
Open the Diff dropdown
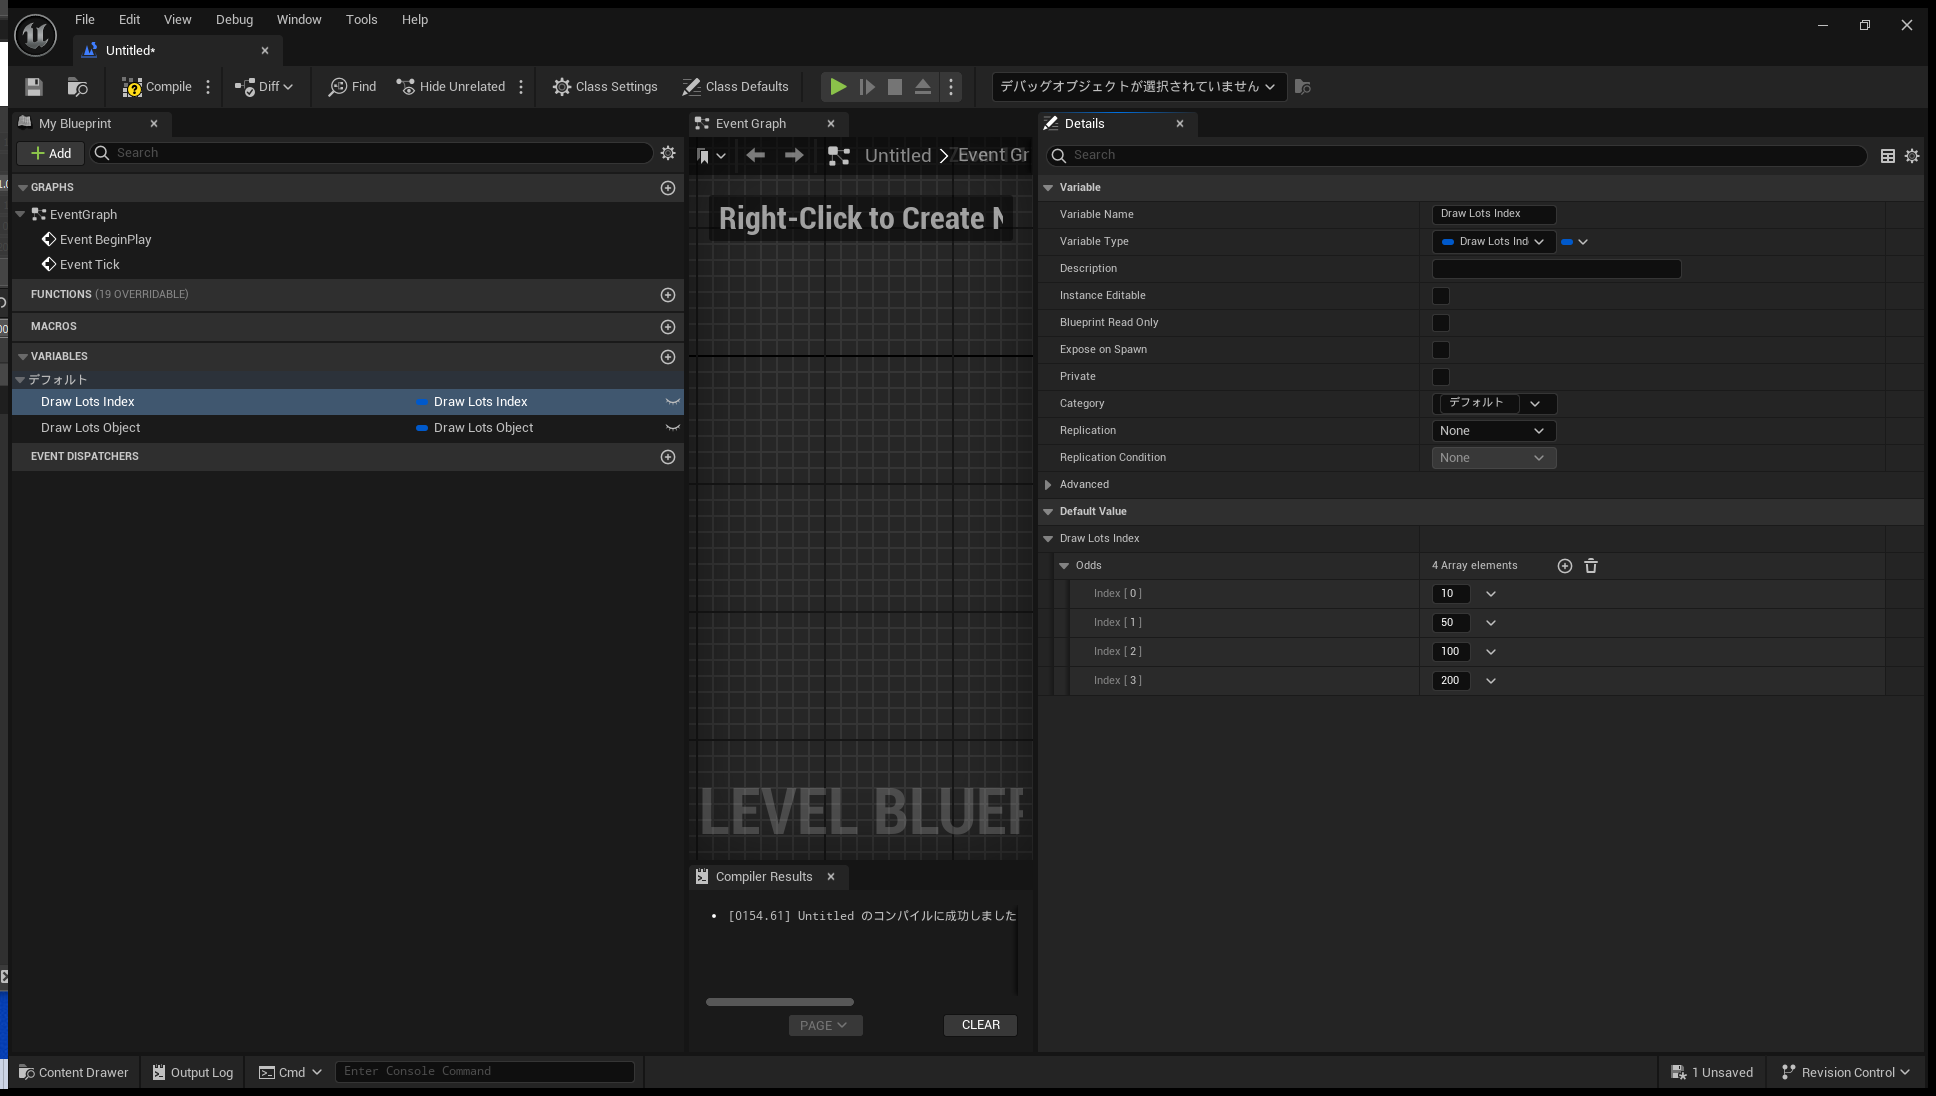264,87
